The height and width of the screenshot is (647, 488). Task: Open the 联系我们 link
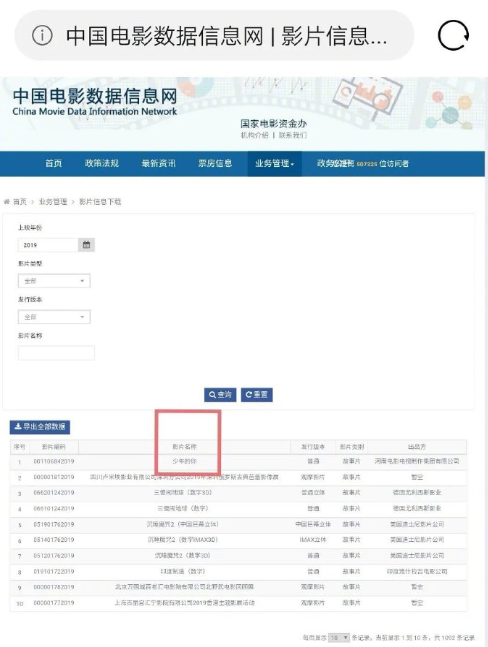click(292, 135)
